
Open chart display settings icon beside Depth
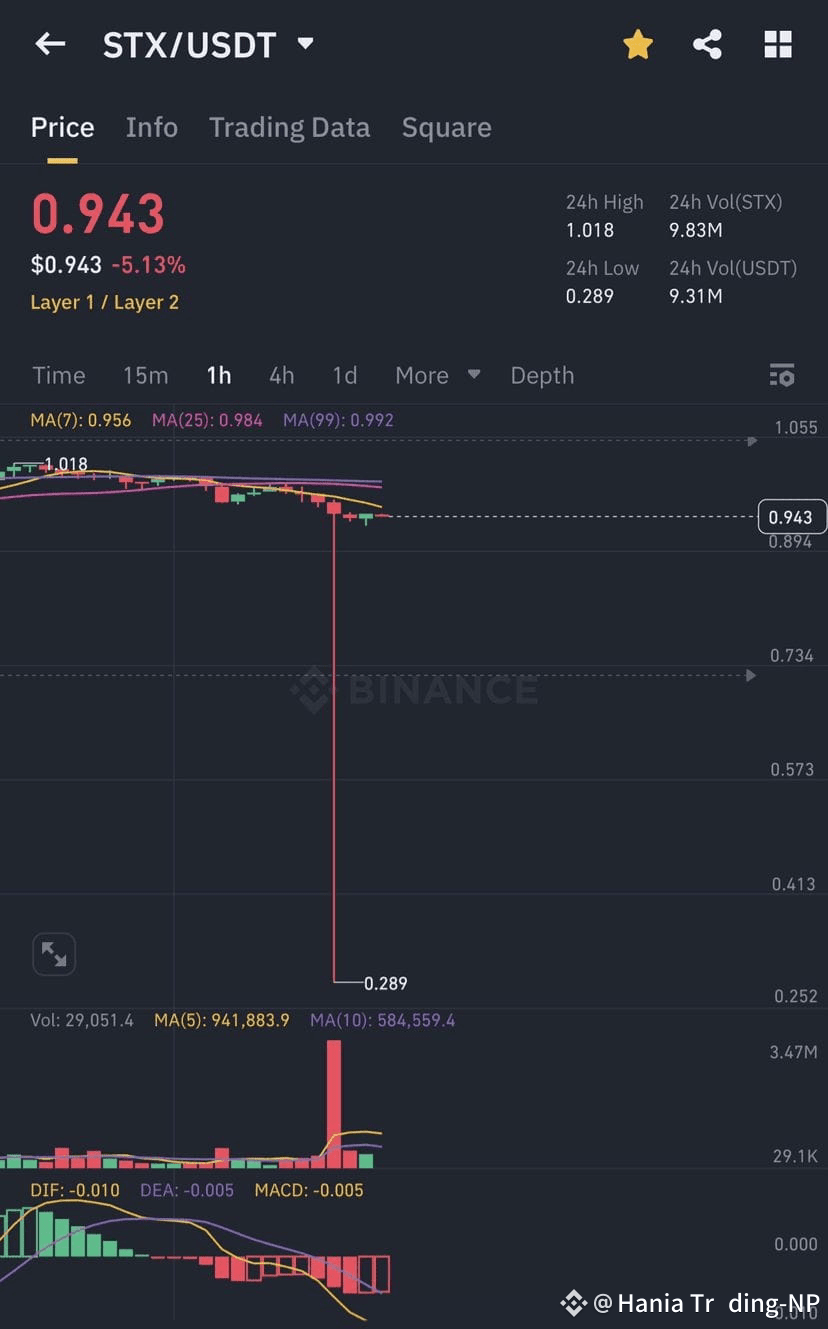782,374
